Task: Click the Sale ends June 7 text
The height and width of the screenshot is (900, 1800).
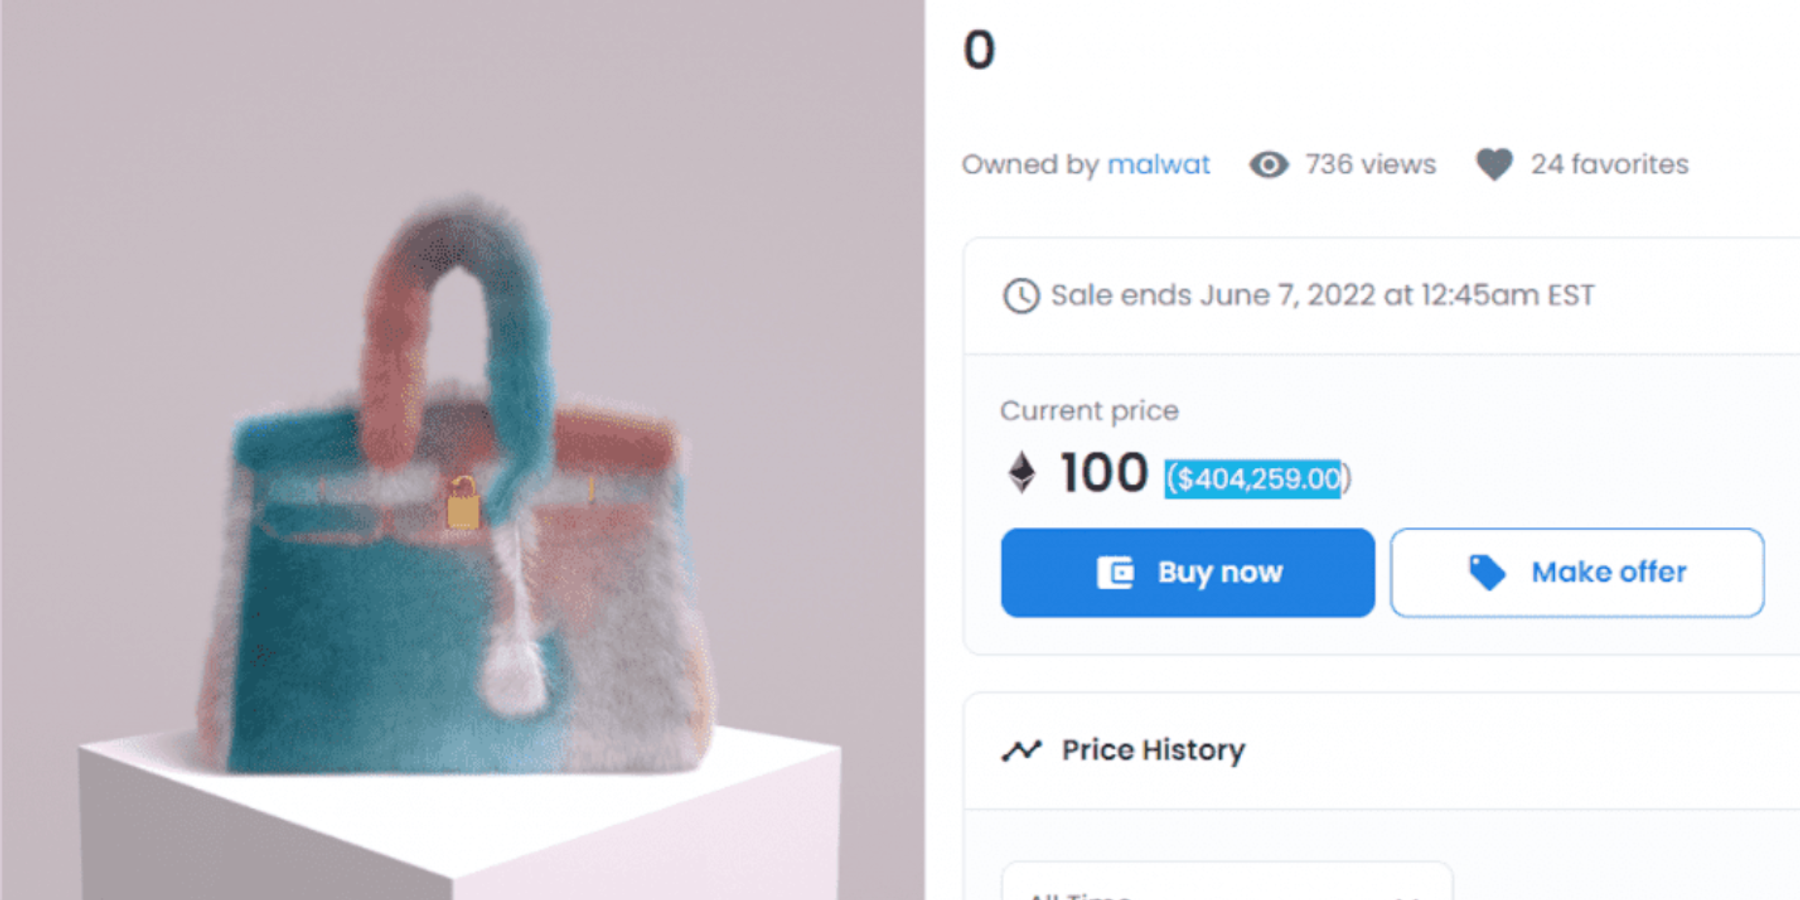Action: pos(1322,296)
